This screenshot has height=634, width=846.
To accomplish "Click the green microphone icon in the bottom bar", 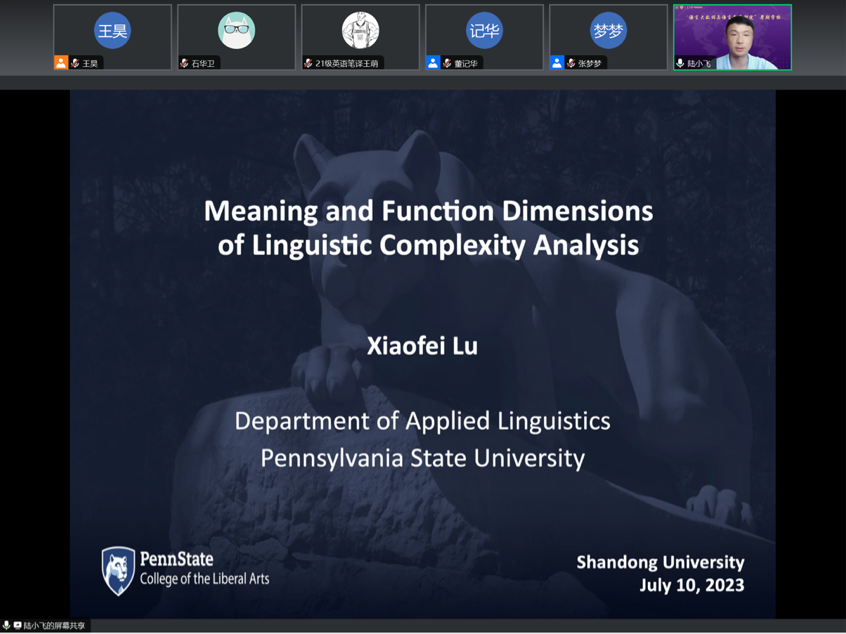I will point(6,626).
